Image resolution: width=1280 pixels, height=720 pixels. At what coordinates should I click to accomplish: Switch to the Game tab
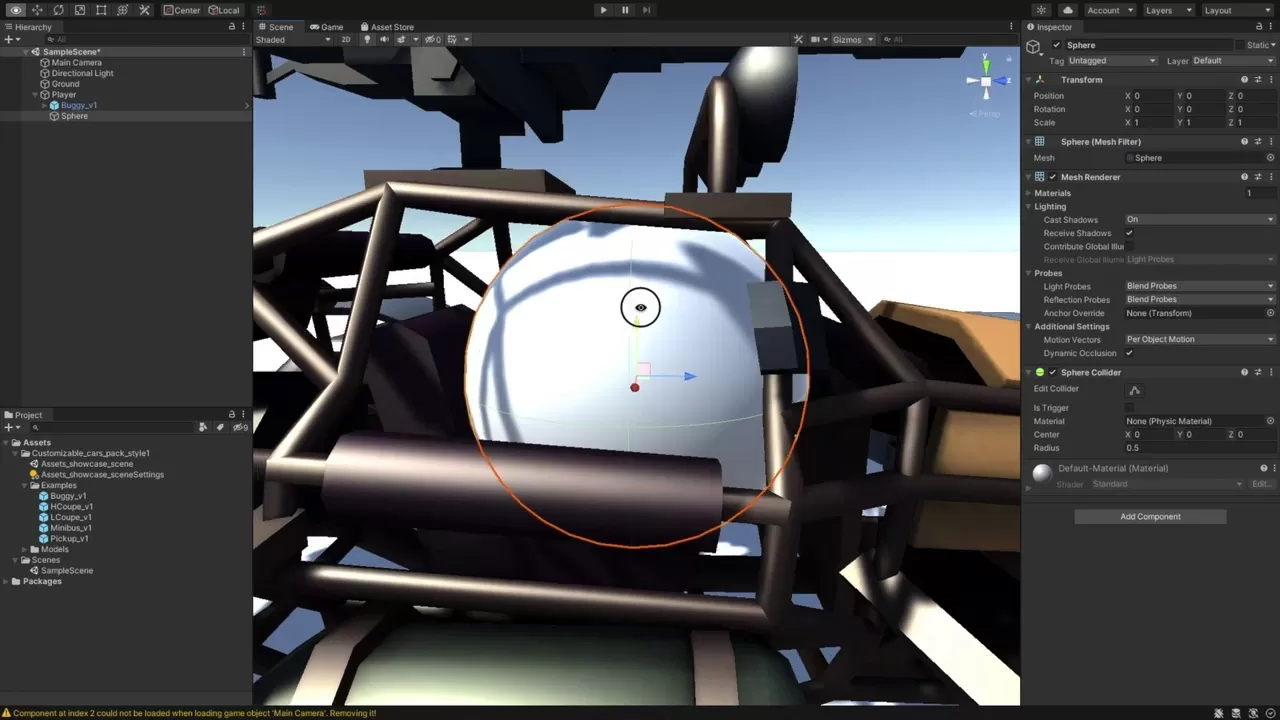[326, 27]
